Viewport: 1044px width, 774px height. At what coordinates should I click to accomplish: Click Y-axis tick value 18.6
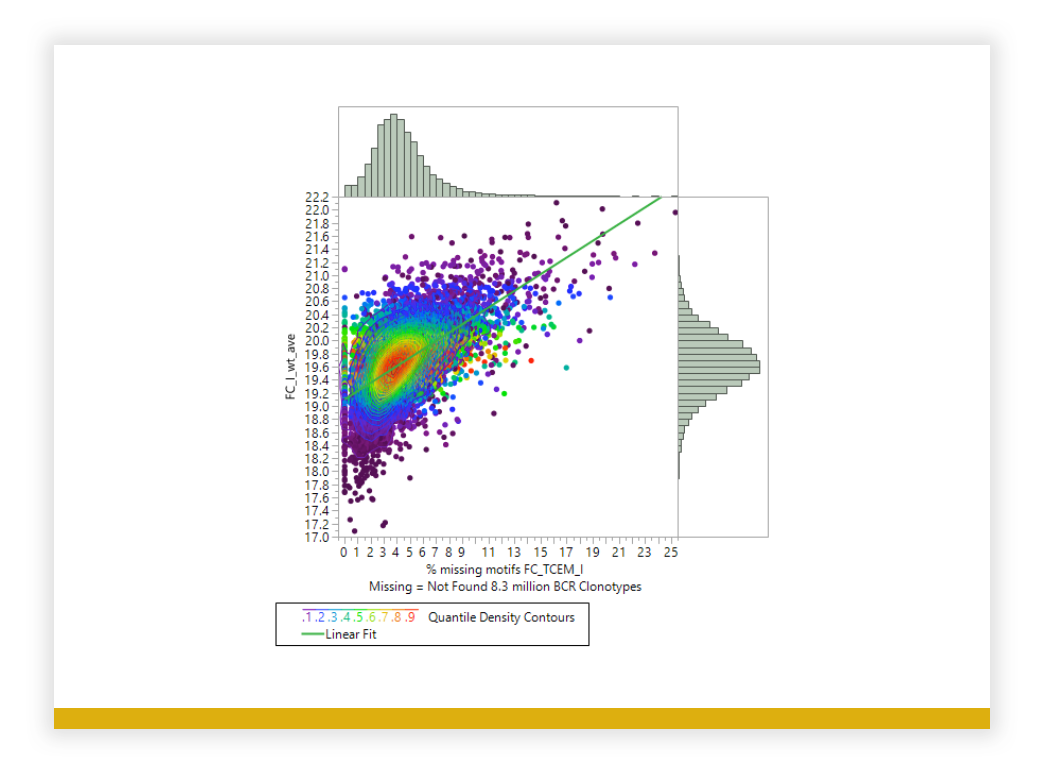click(x=317, y=433)
